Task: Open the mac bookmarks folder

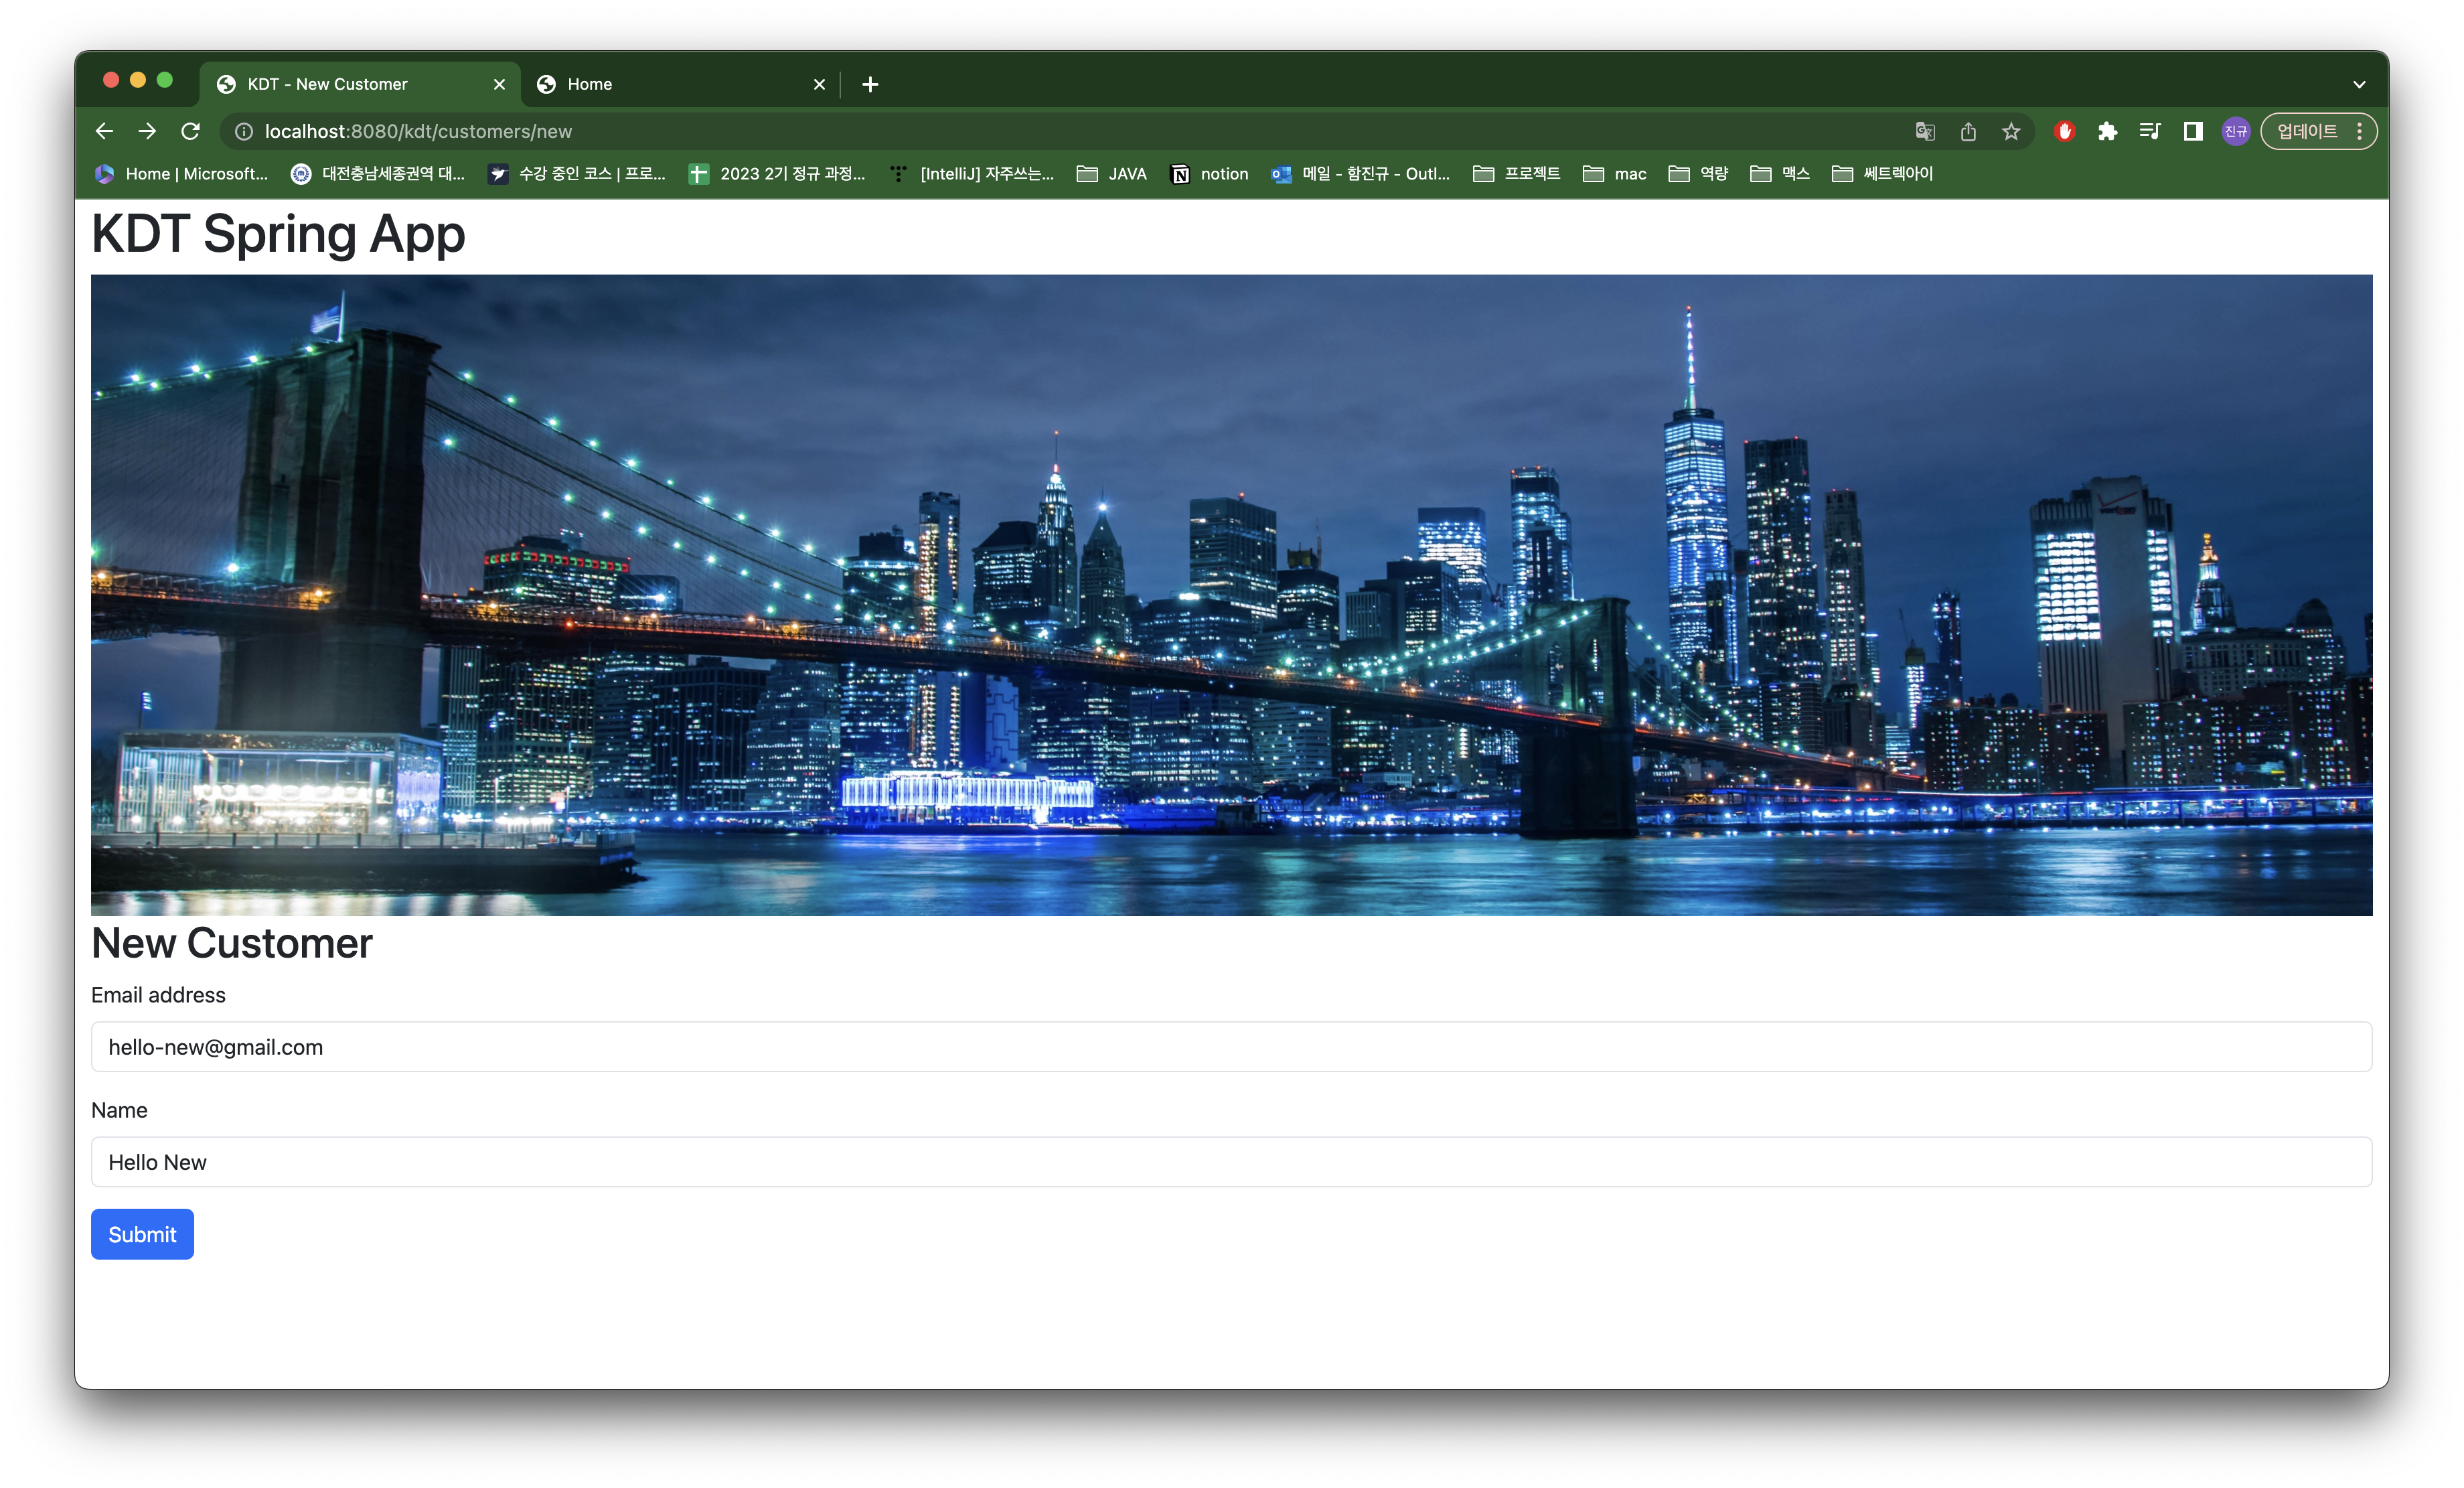Action: [1614, 174]
